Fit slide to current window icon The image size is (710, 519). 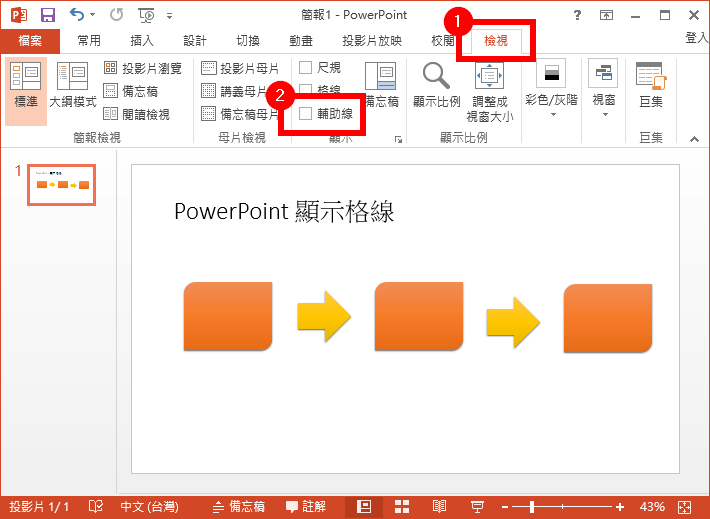click(685, 507)
